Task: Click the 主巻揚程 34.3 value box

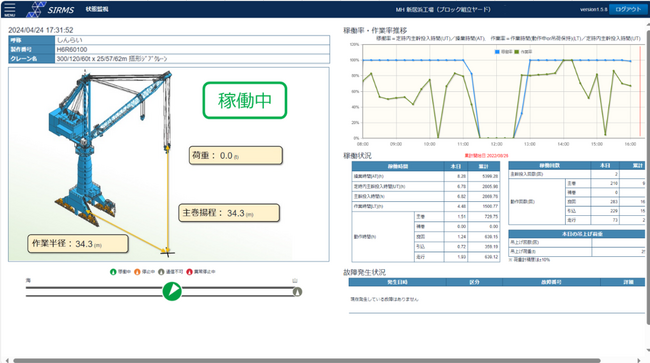Action: tap(229, 213)
